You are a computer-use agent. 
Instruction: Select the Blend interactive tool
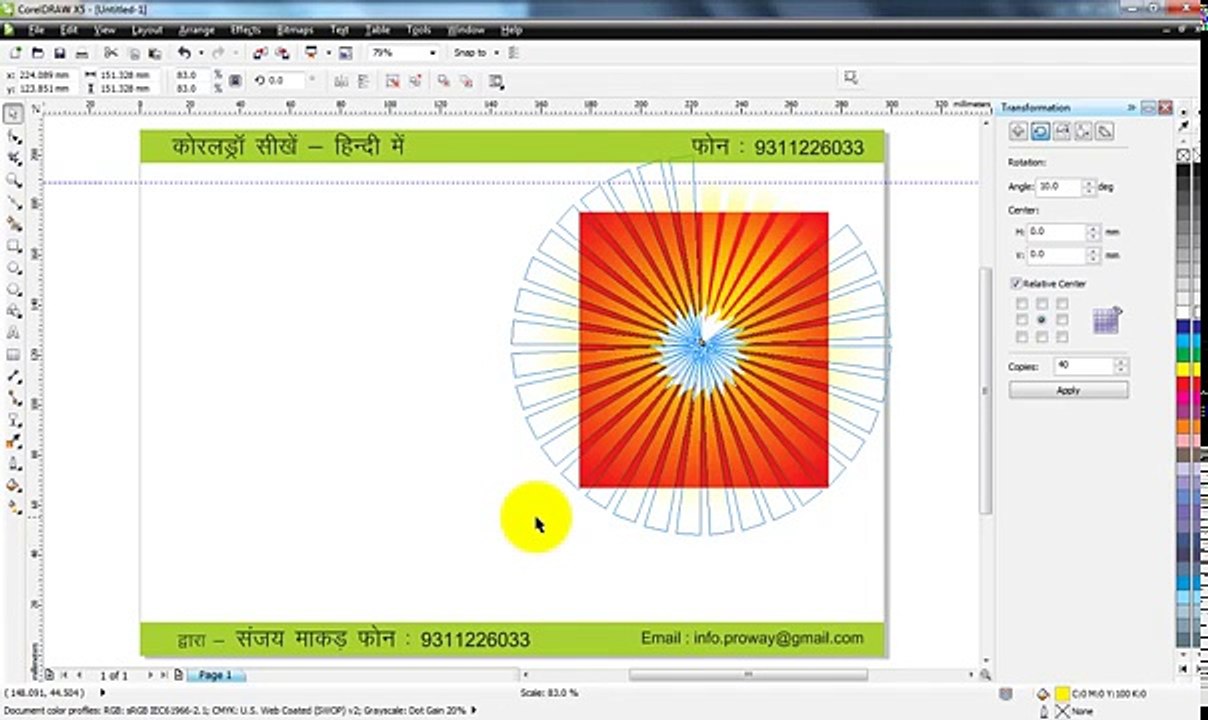click(x=14, y=421)
